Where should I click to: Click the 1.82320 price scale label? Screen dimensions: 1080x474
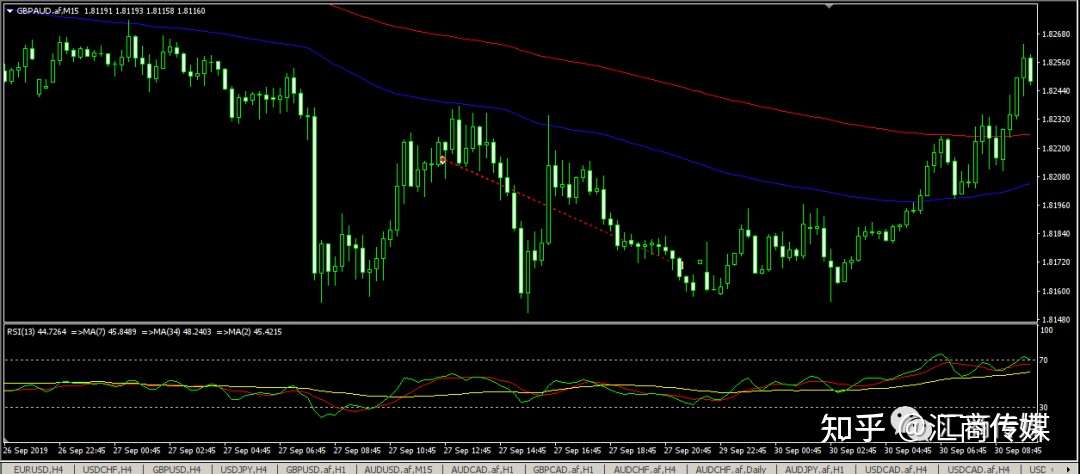[x=1055, y=119]
